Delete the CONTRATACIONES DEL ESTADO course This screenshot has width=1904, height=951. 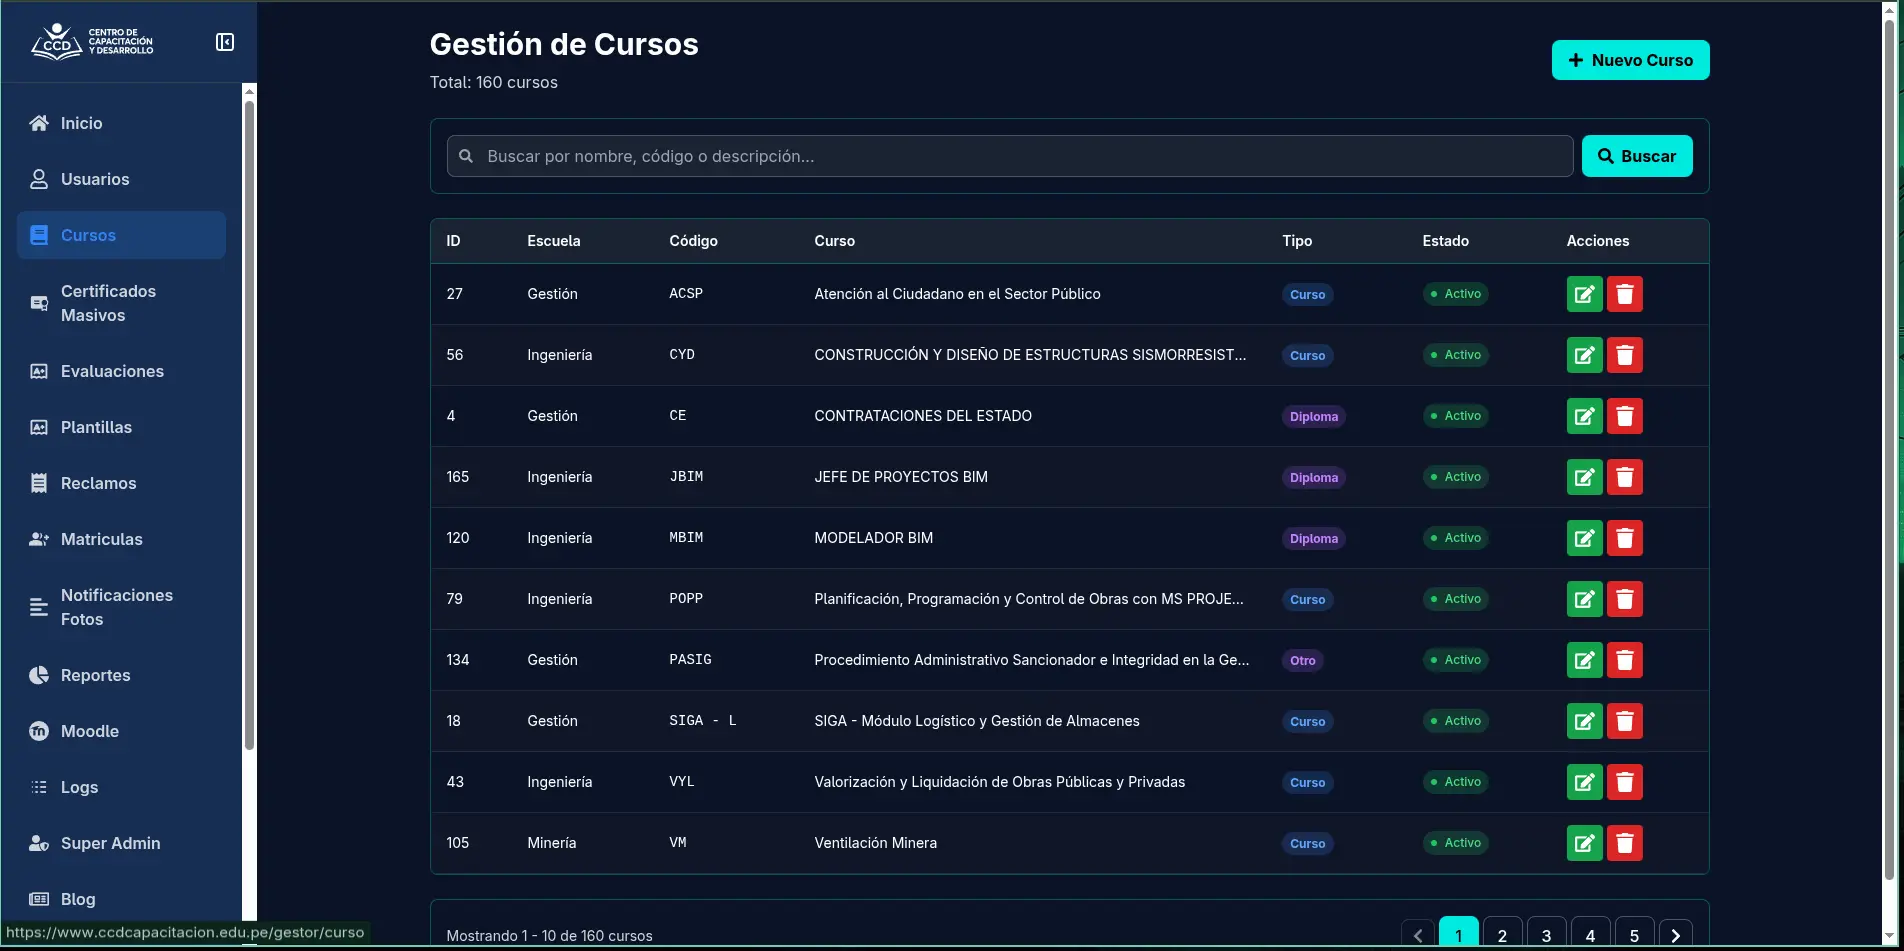tap(1625, 416)
